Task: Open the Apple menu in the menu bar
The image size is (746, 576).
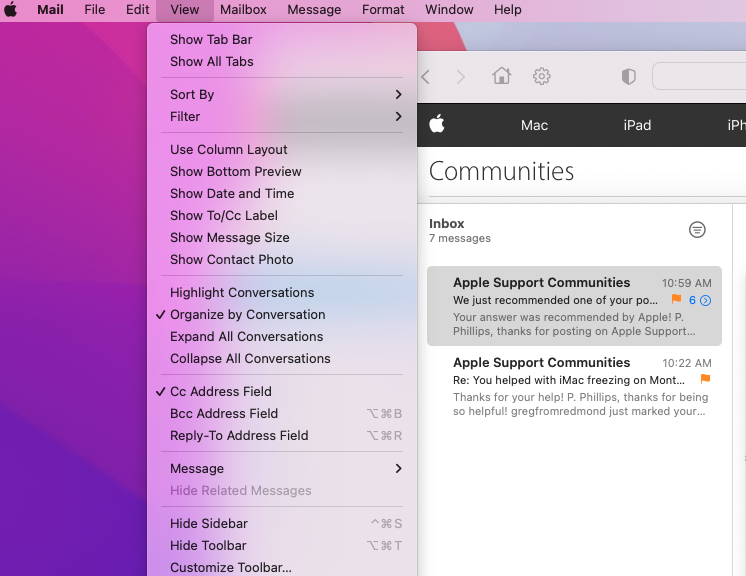Action: point(10,10)
